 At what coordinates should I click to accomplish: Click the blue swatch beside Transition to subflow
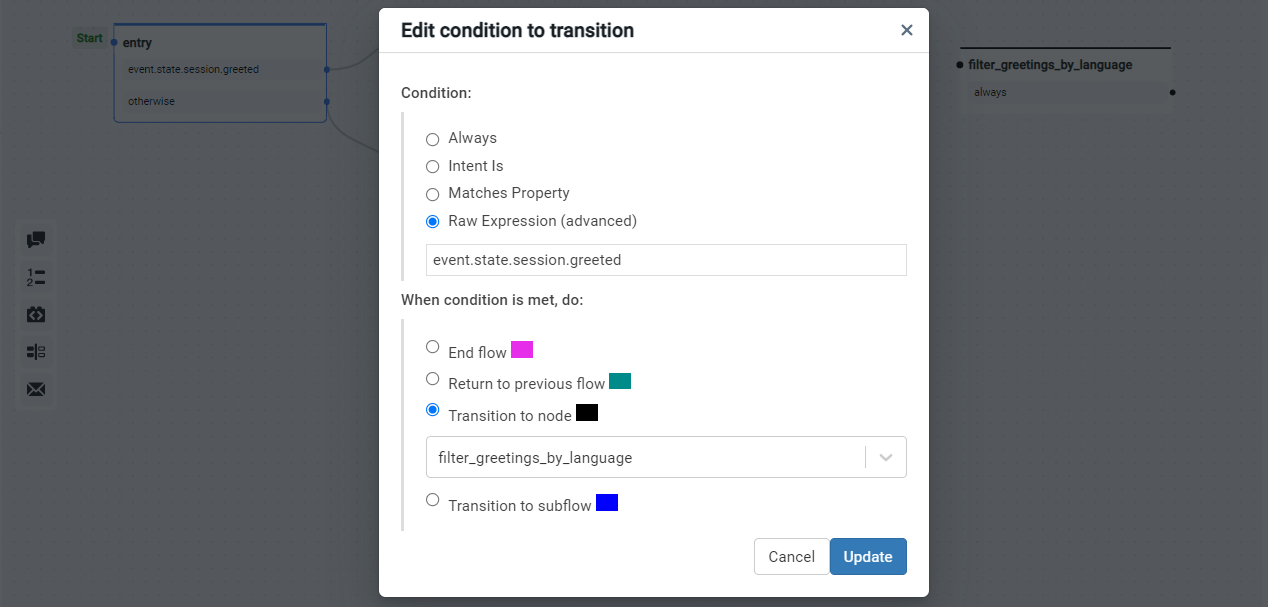pos(607,502)
